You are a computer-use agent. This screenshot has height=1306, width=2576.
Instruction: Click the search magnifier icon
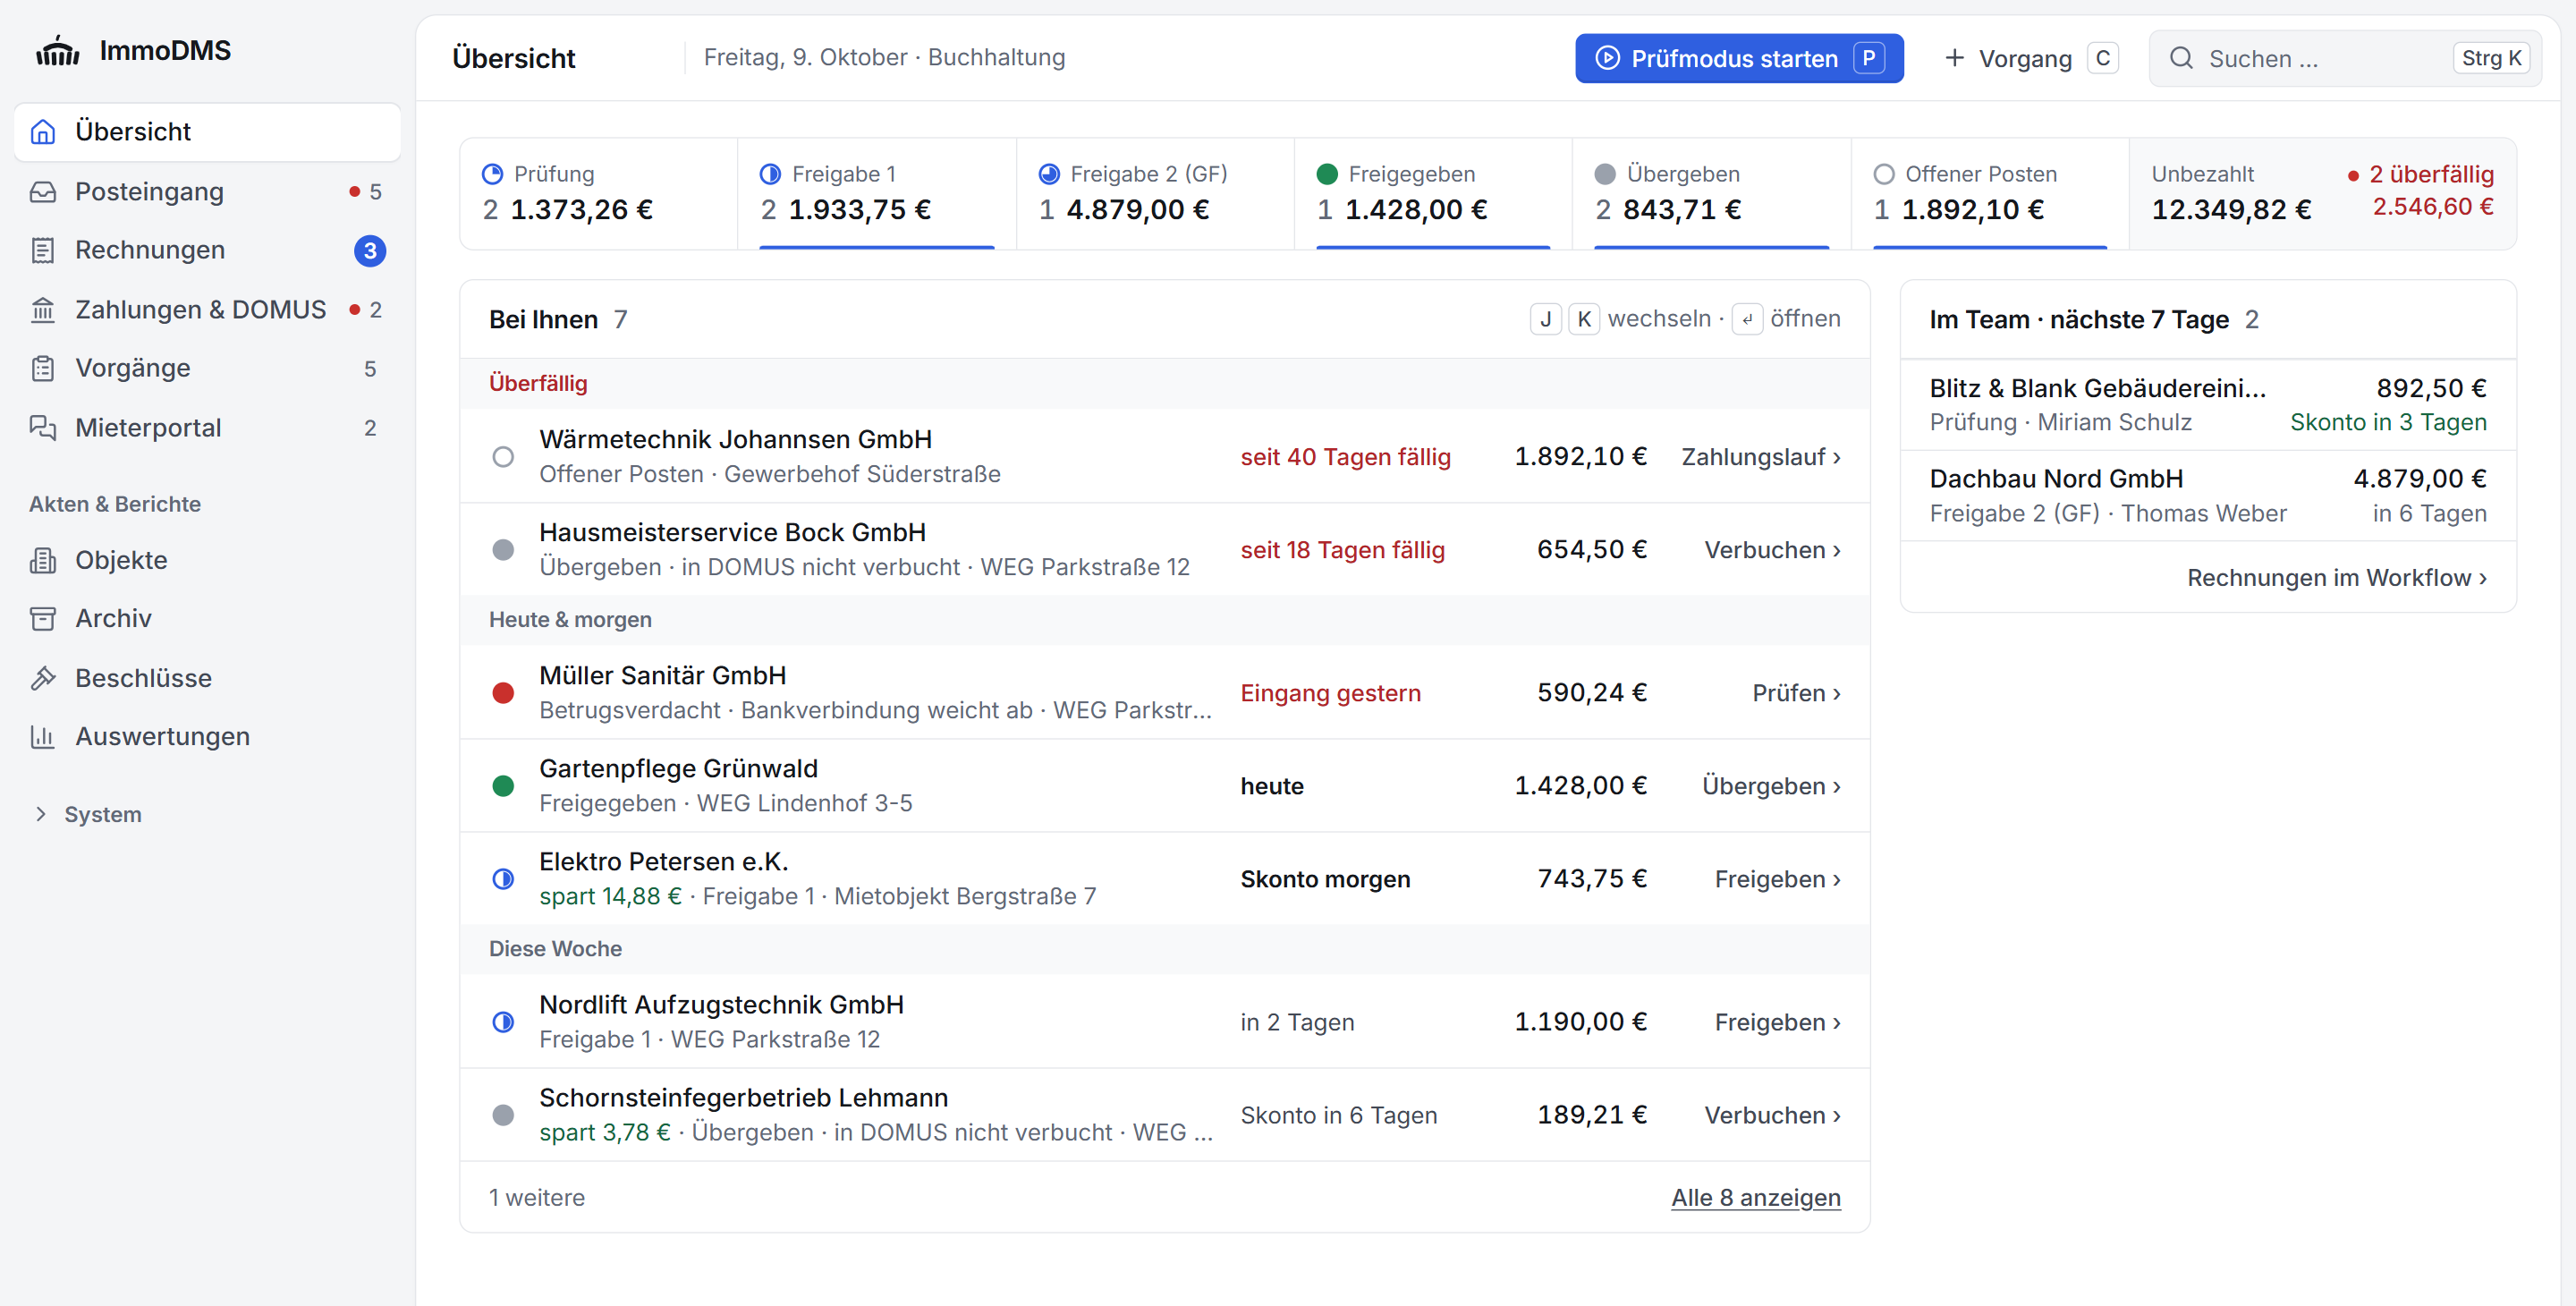[x=2181, y=58]
